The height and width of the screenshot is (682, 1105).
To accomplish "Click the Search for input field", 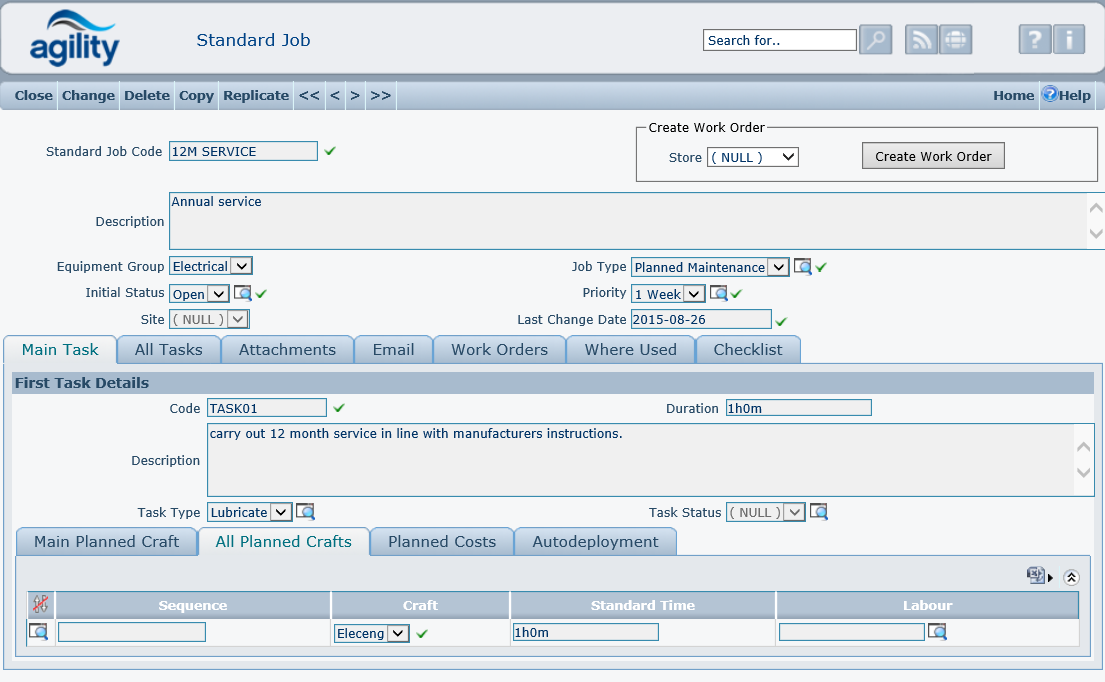I will [779, 40].
